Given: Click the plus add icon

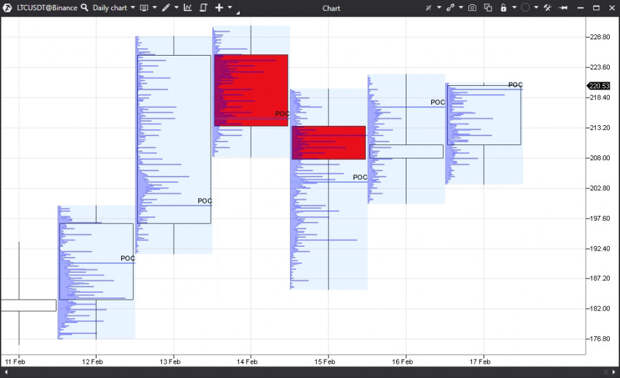Looking at the screenshot, I should tap(219, 8).
